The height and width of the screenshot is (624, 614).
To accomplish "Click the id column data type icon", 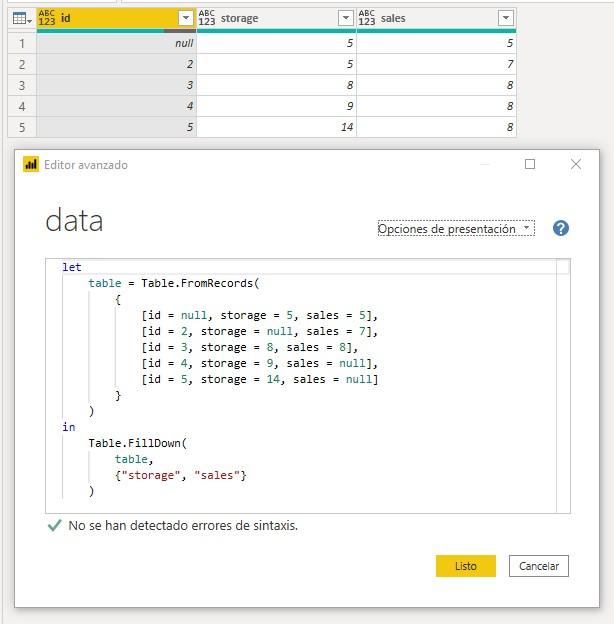I will click(47, 18).
